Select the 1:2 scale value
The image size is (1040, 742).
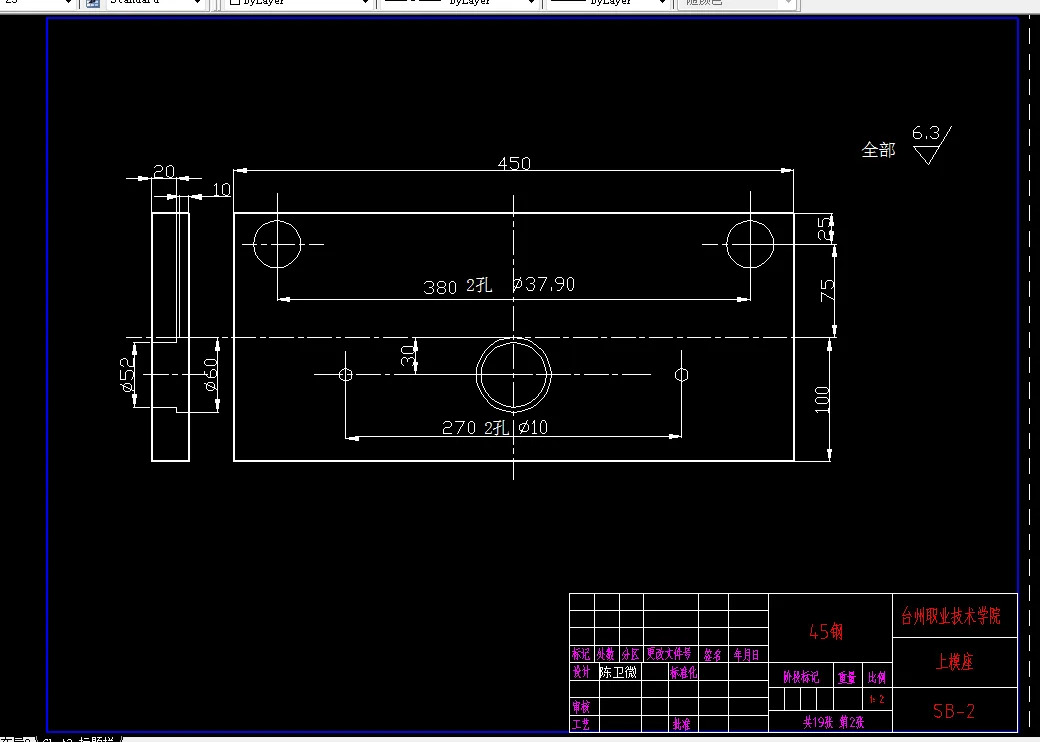(877, 700)
